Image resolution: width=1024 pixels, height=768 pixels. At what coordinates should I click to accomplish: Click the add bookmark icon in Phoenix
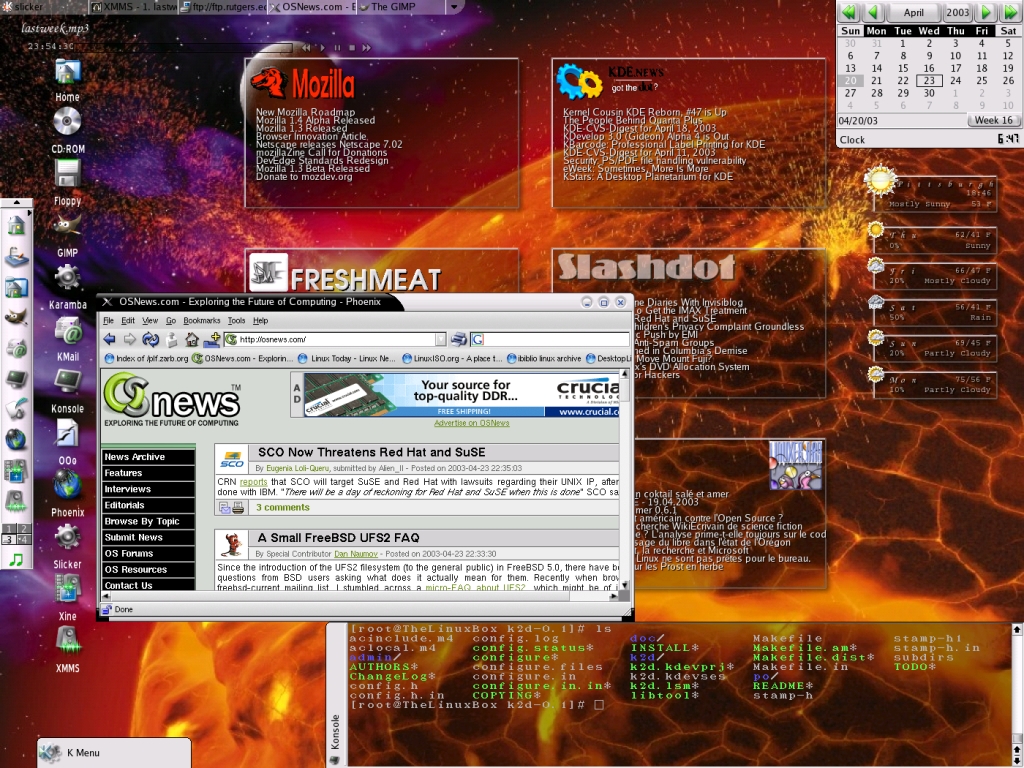click(x=212, y=339)
